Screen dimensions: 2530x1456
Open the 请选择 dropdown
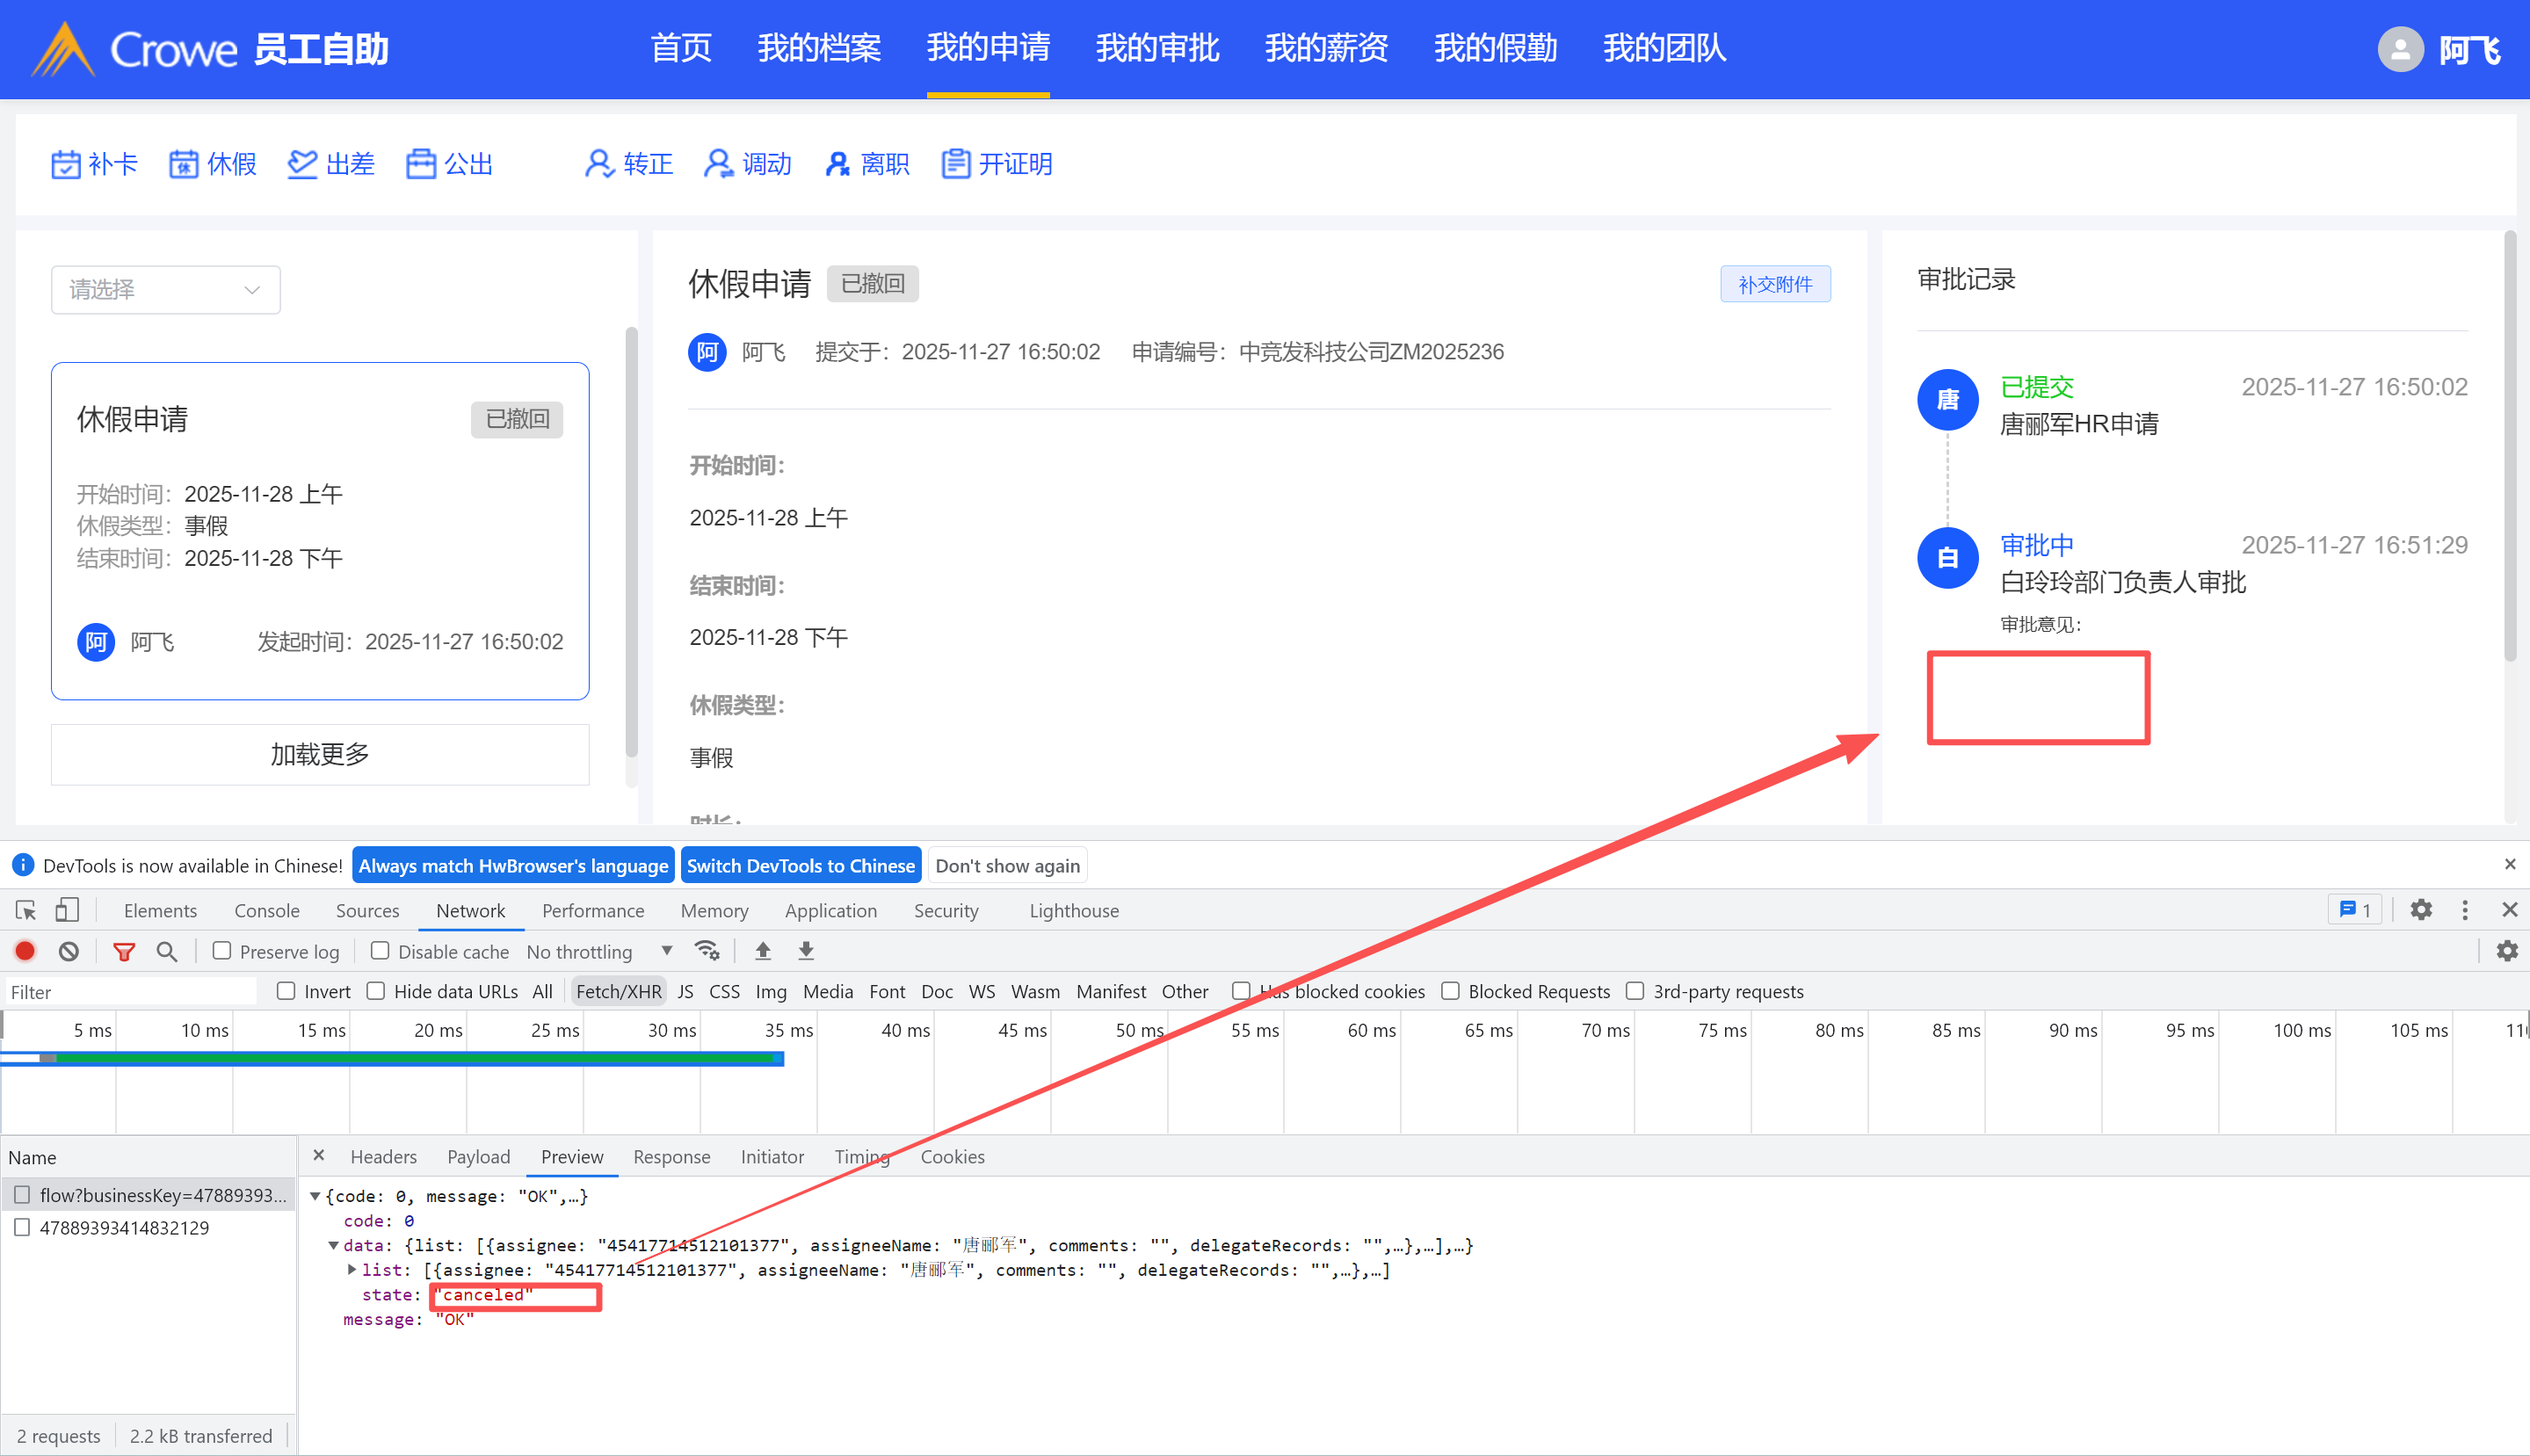[166, 290]
